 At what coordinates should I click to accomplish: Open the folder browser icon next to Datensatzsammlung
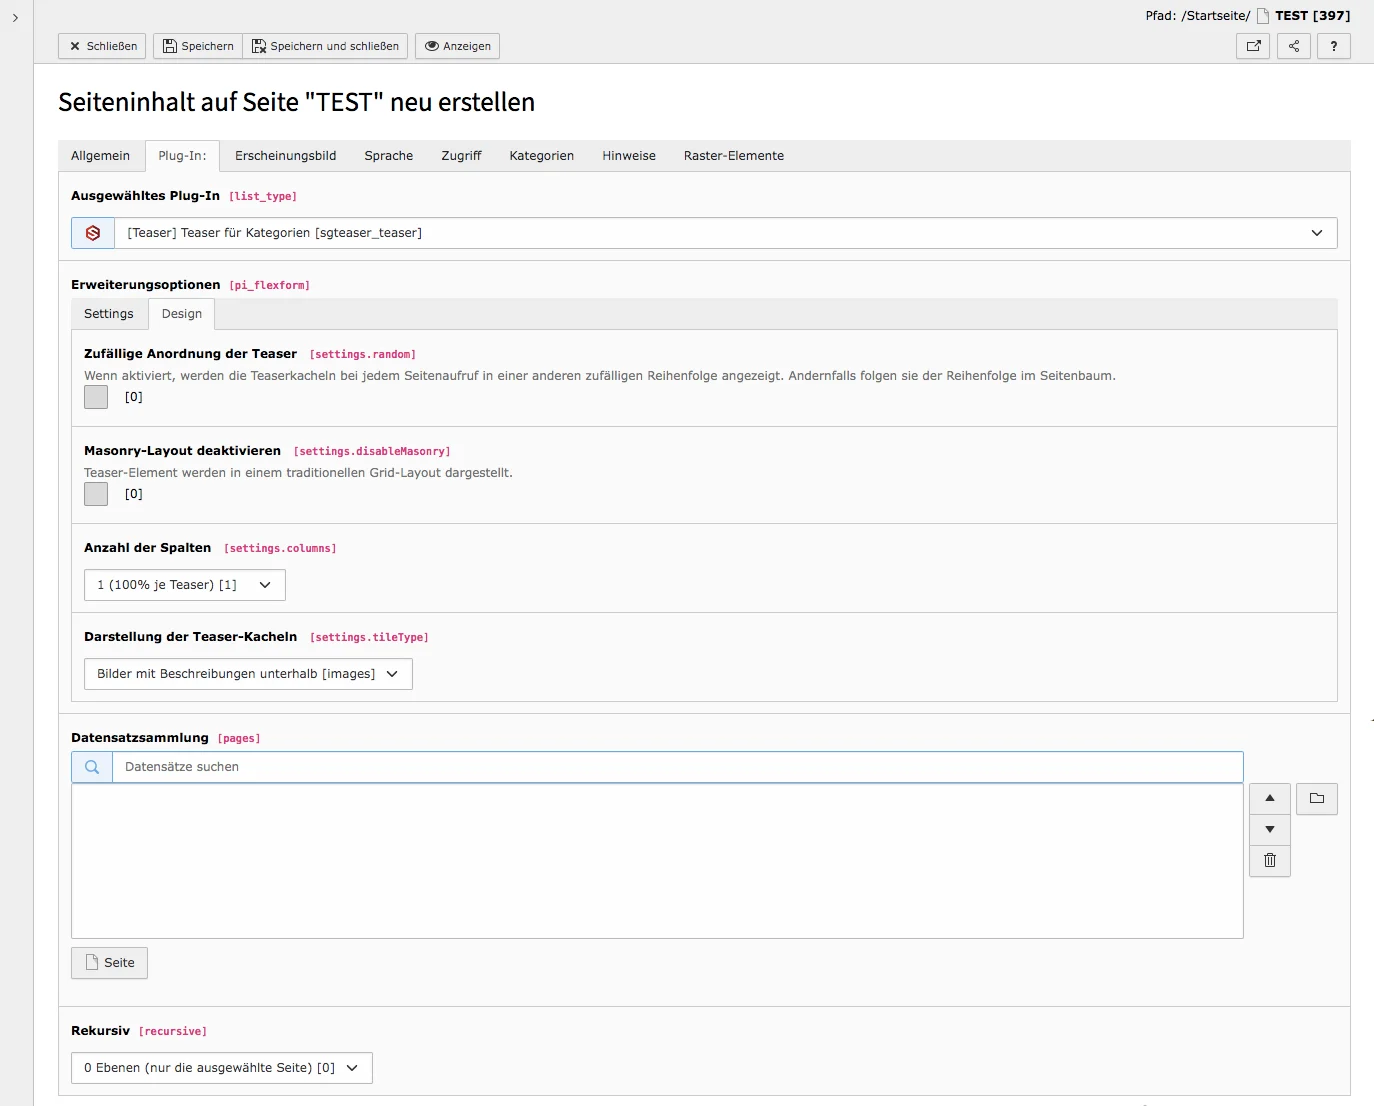pos(1317,799)
